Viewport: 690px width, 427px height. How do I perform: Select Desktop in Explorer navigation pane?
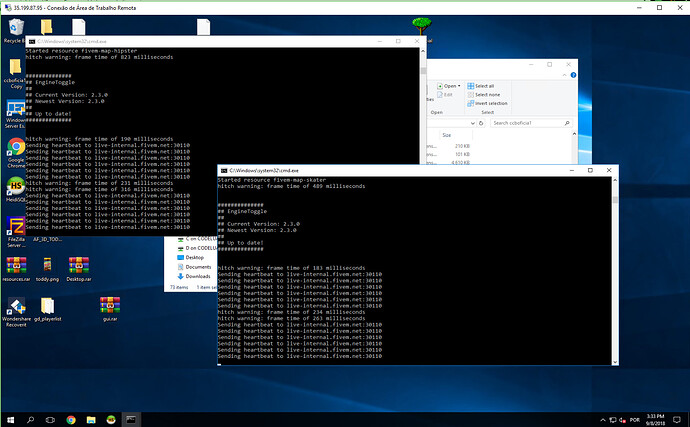194,257
